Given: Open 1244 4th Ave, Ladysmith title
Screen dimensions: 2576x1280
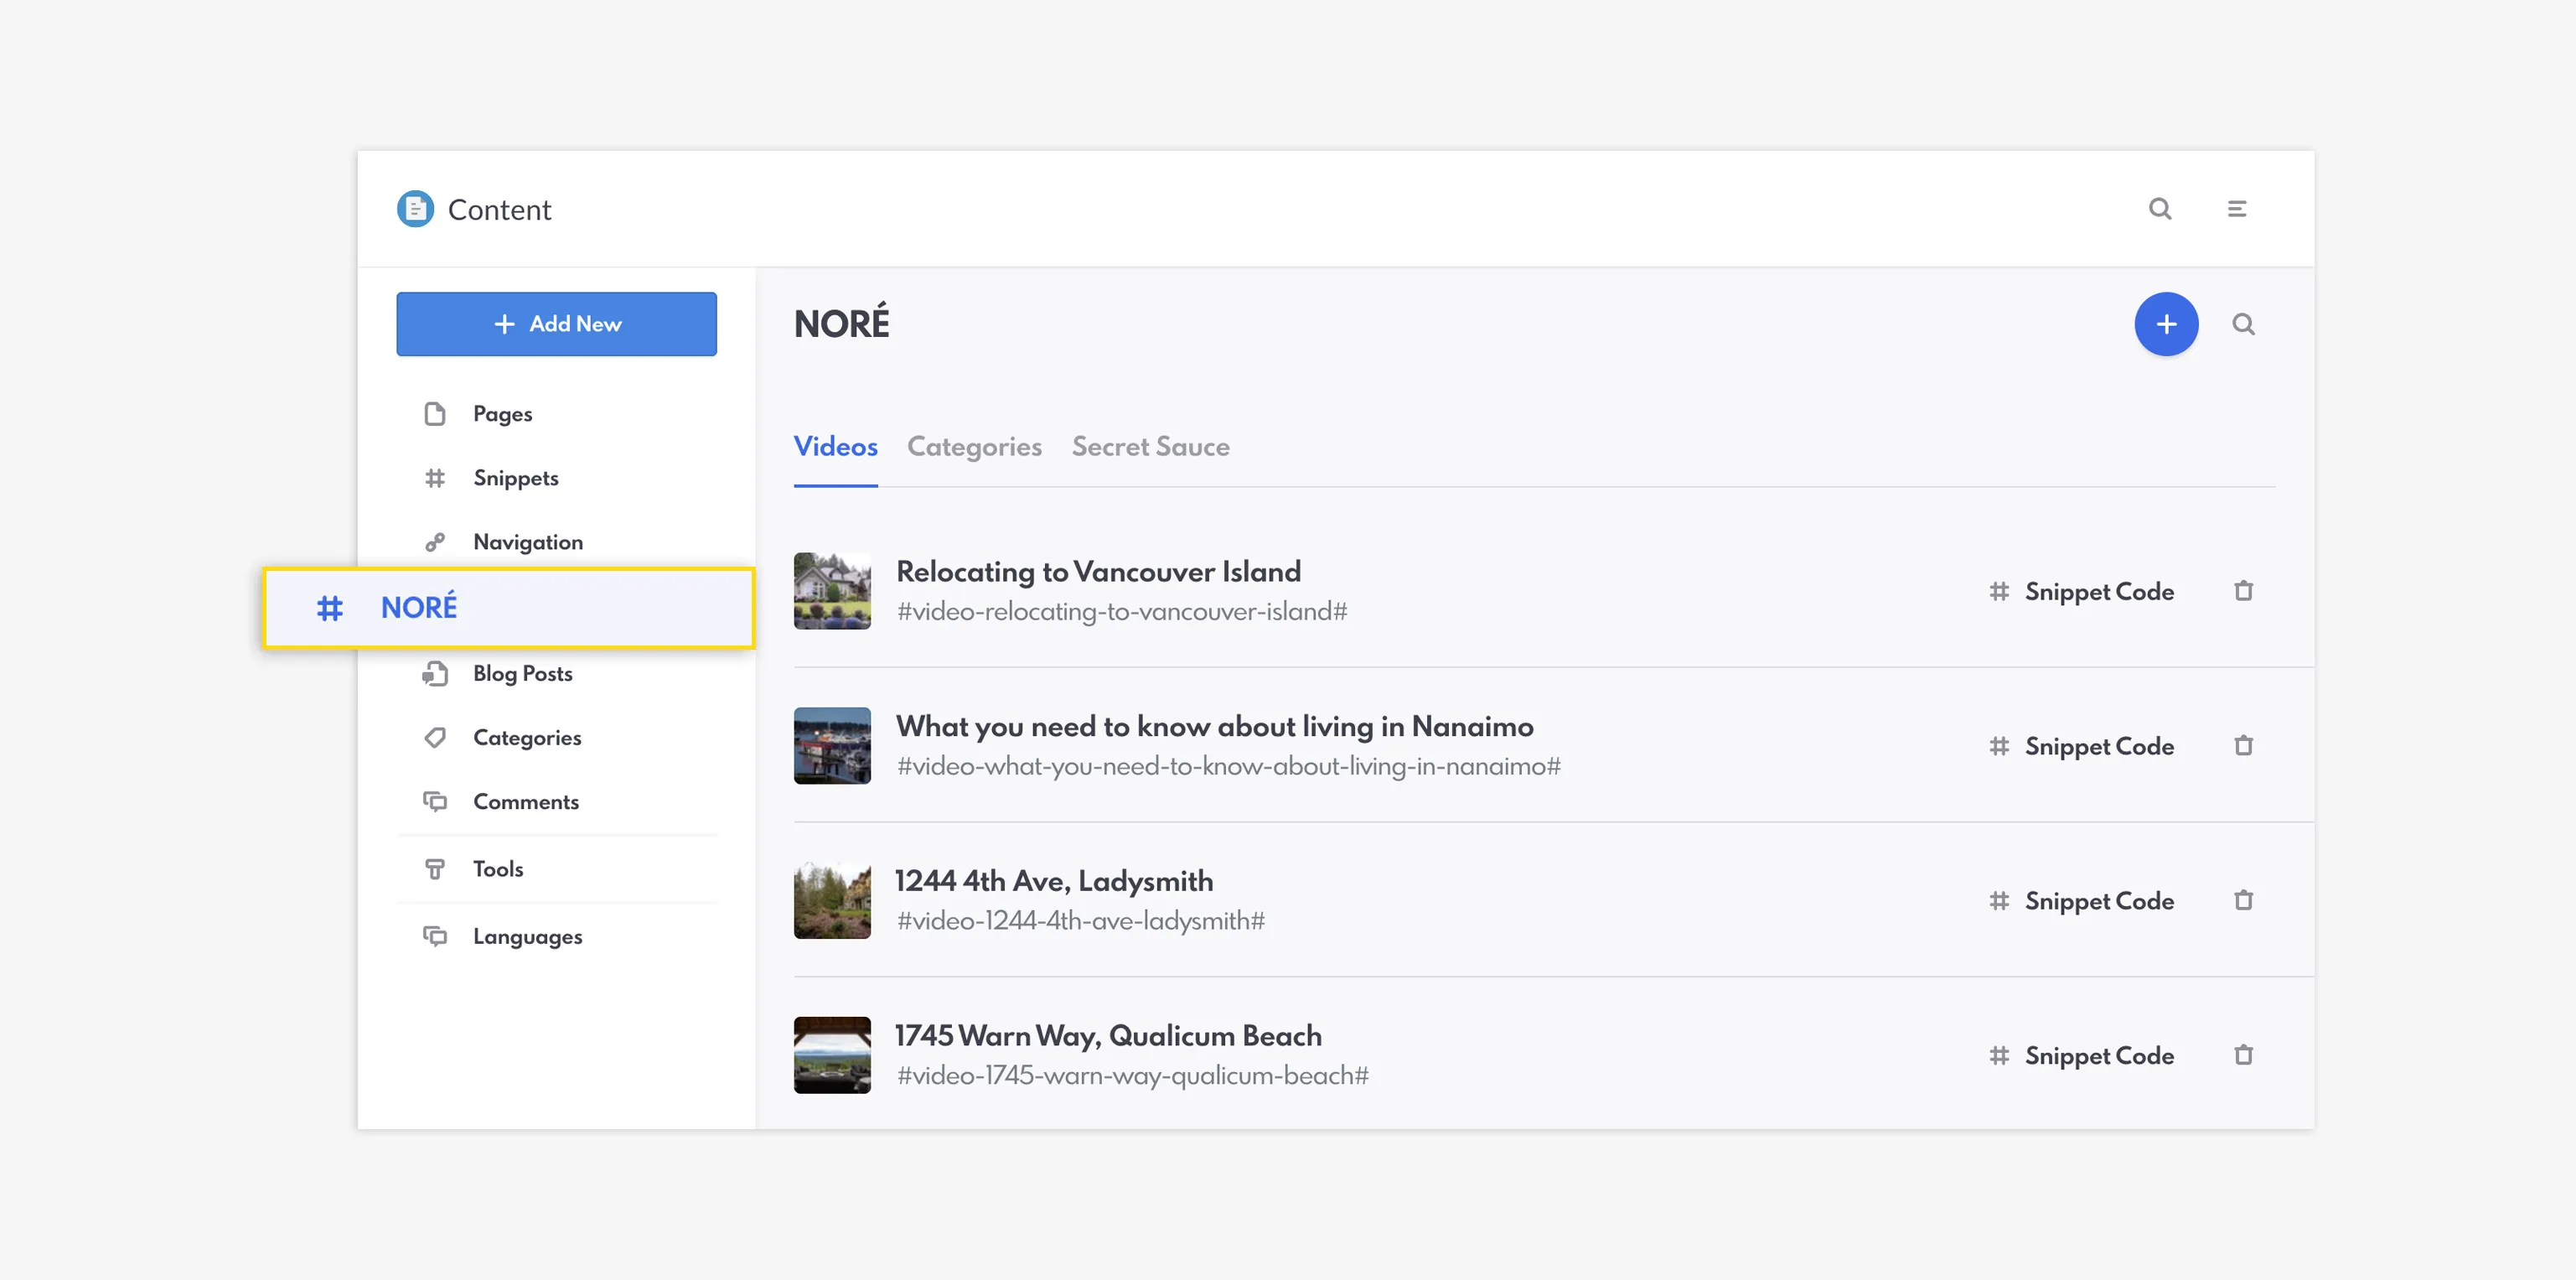Looking at the screenshot, I should 1054,881.
